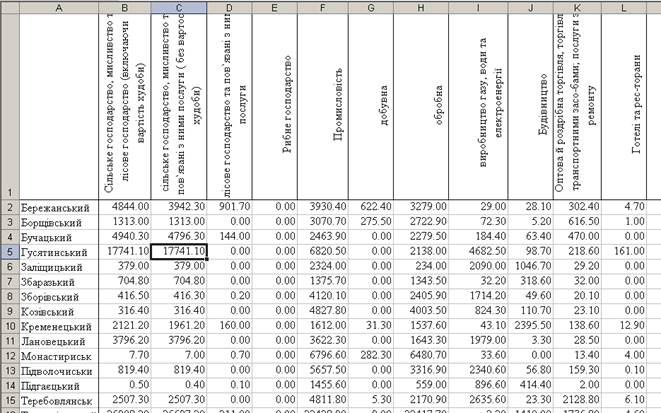Select column B header

125,8
